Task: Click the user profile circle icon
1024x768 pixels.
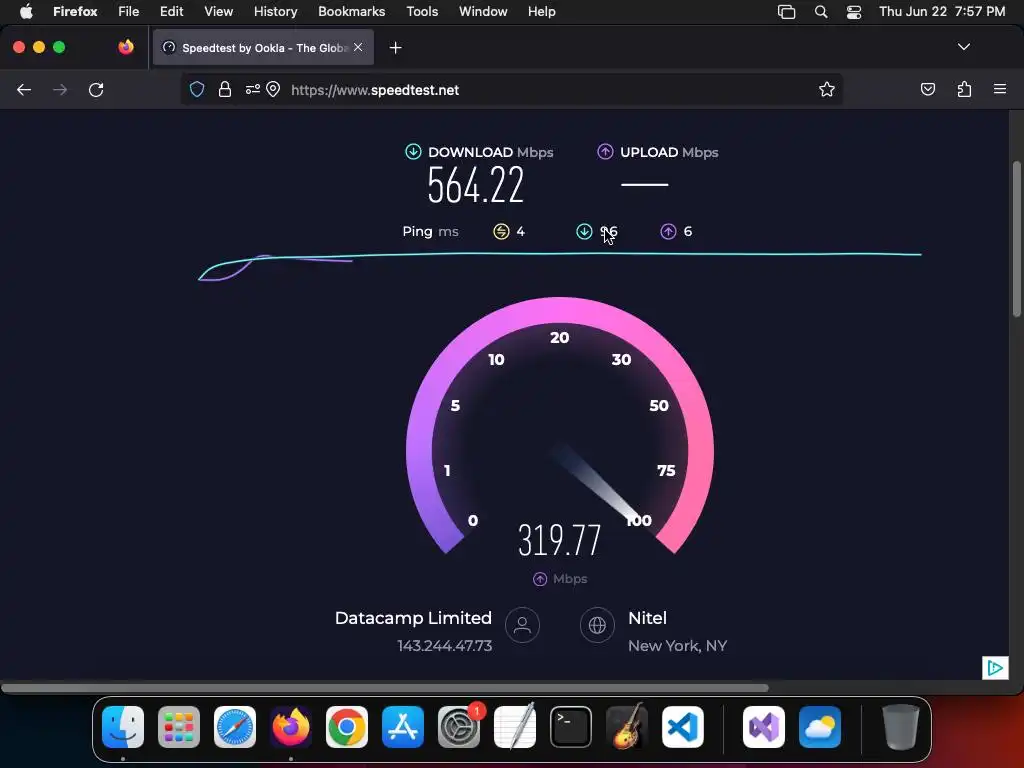Action: point(522,625)
